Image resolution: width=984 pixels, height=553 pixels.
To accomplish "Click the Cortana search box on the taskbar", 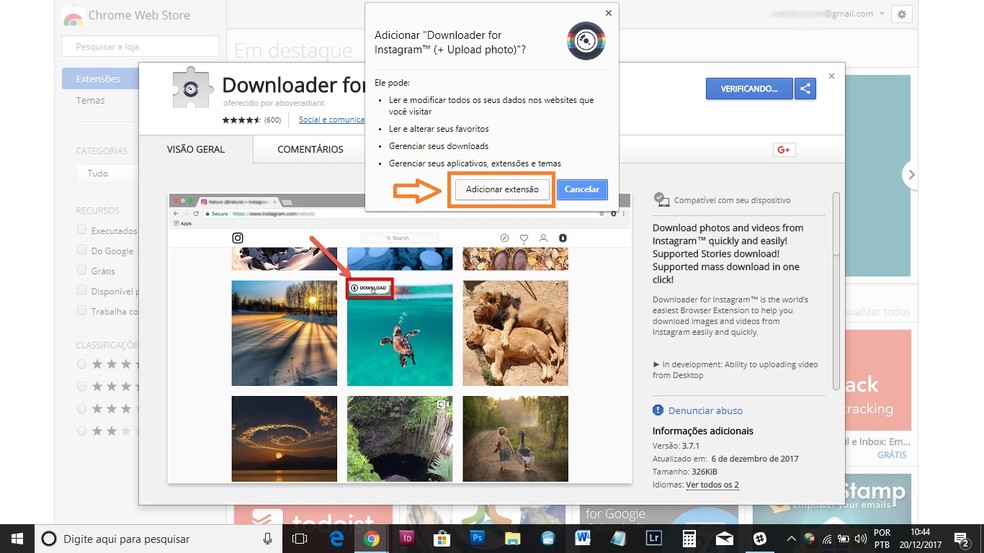I will click(x=157, y=539).
